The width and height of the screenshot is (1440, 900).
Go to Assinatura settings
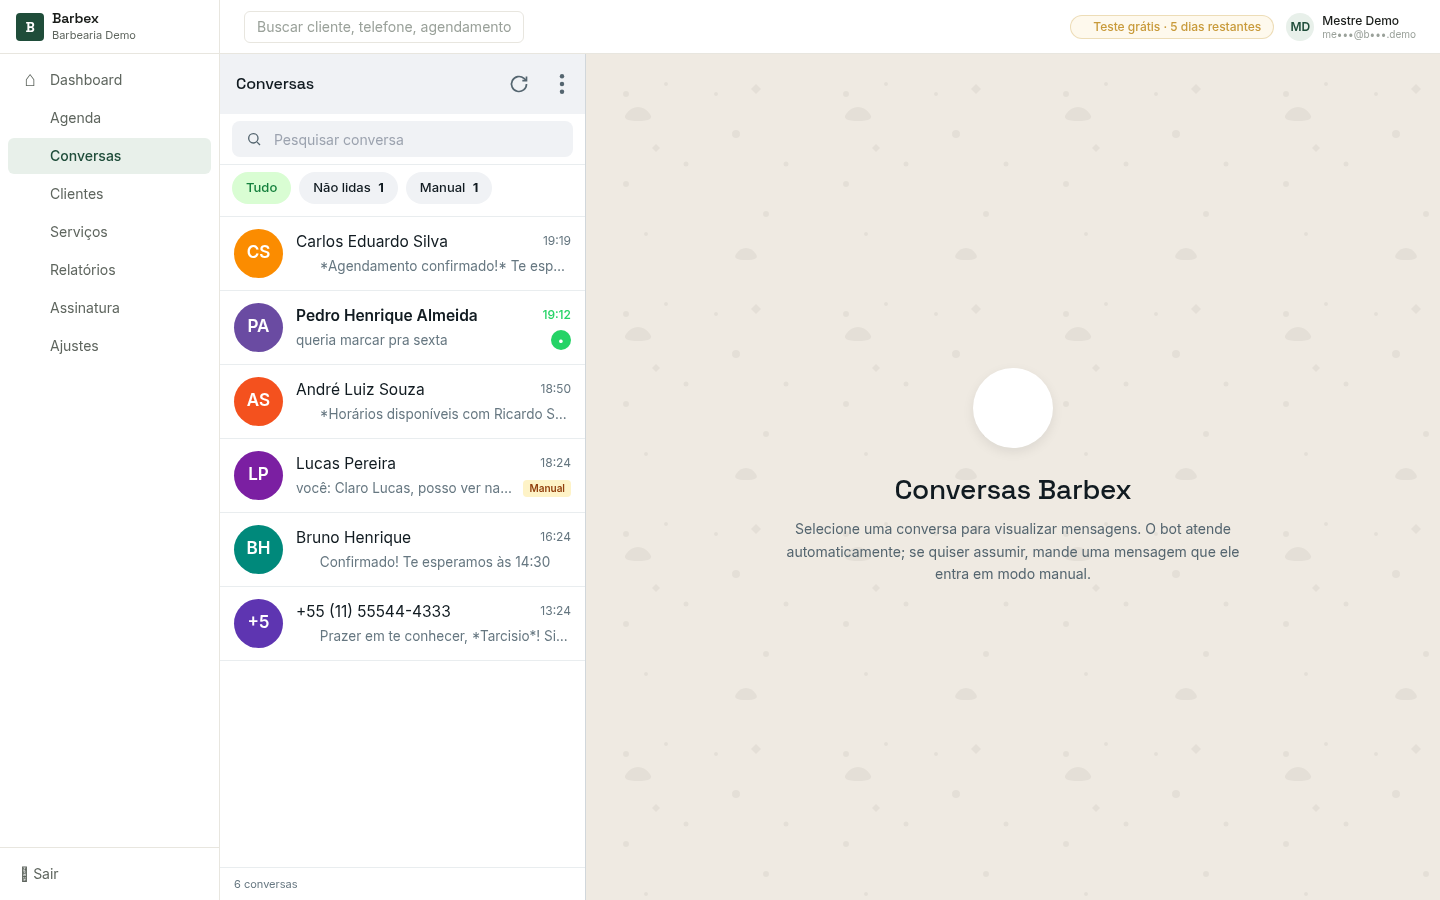[x=109, y=308]
